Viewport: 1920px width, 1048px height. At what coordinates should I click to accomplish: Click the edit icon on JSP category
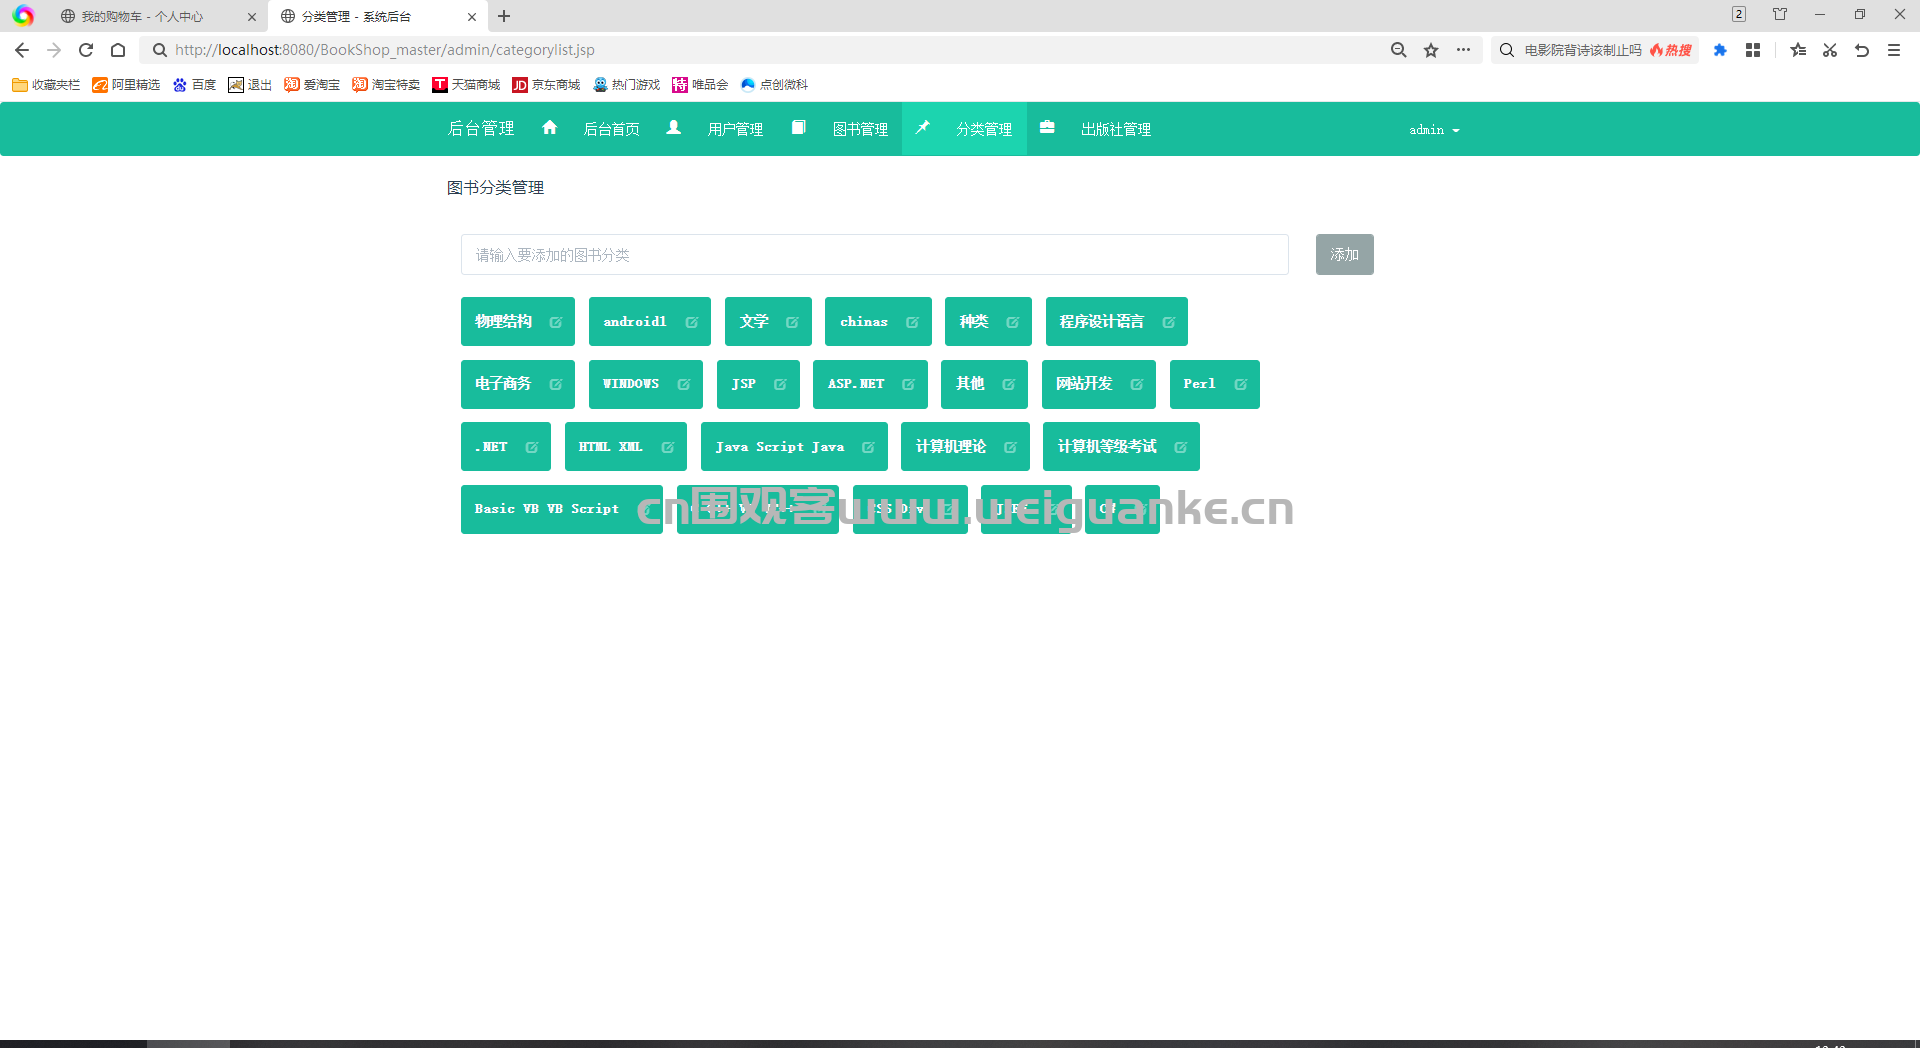coord(781,384)
